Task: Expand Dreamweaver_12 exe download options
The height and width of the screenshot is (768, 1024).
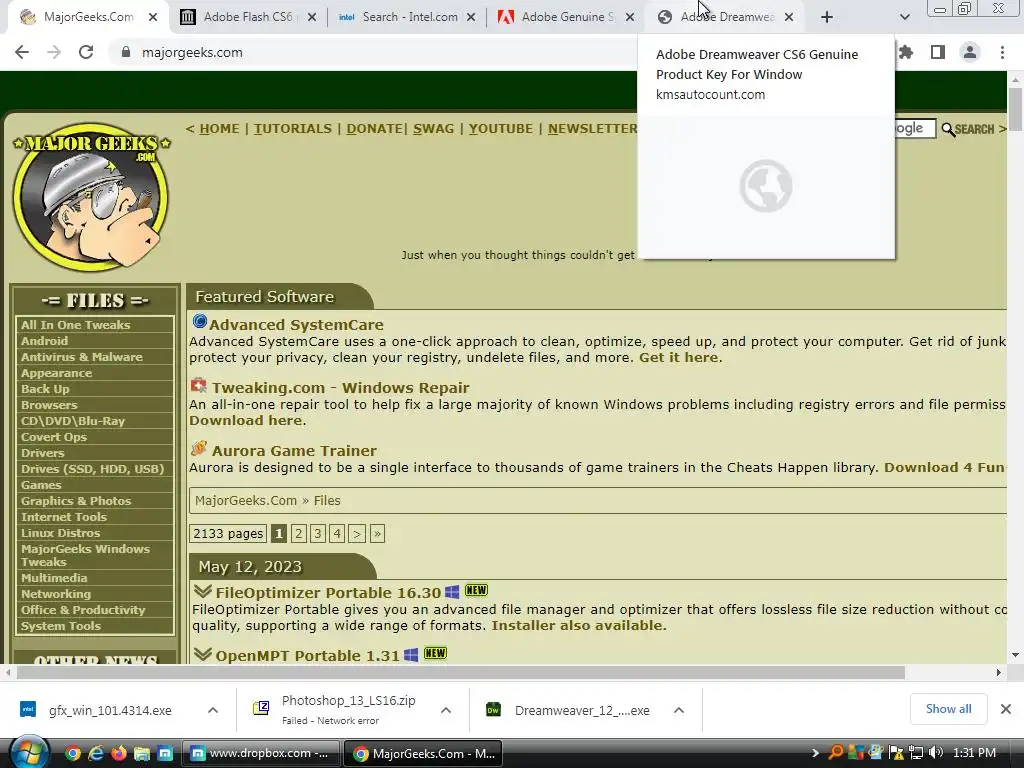Action: coord(679,710)
